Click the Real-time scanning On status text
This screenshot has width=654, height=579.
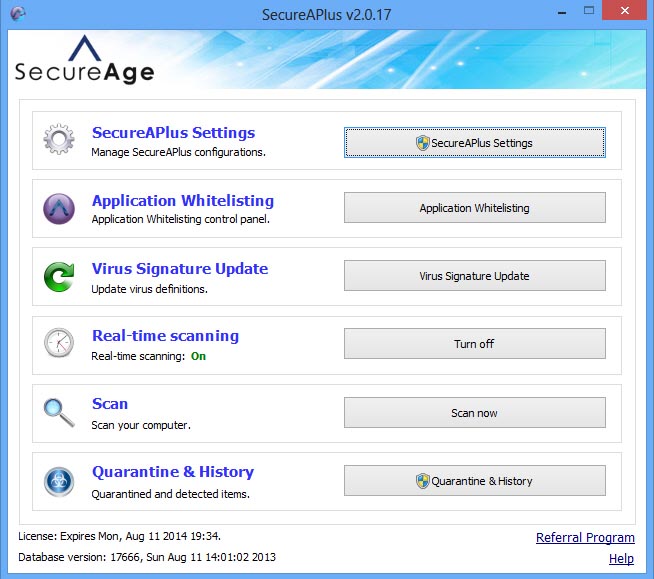pos(198,356)
